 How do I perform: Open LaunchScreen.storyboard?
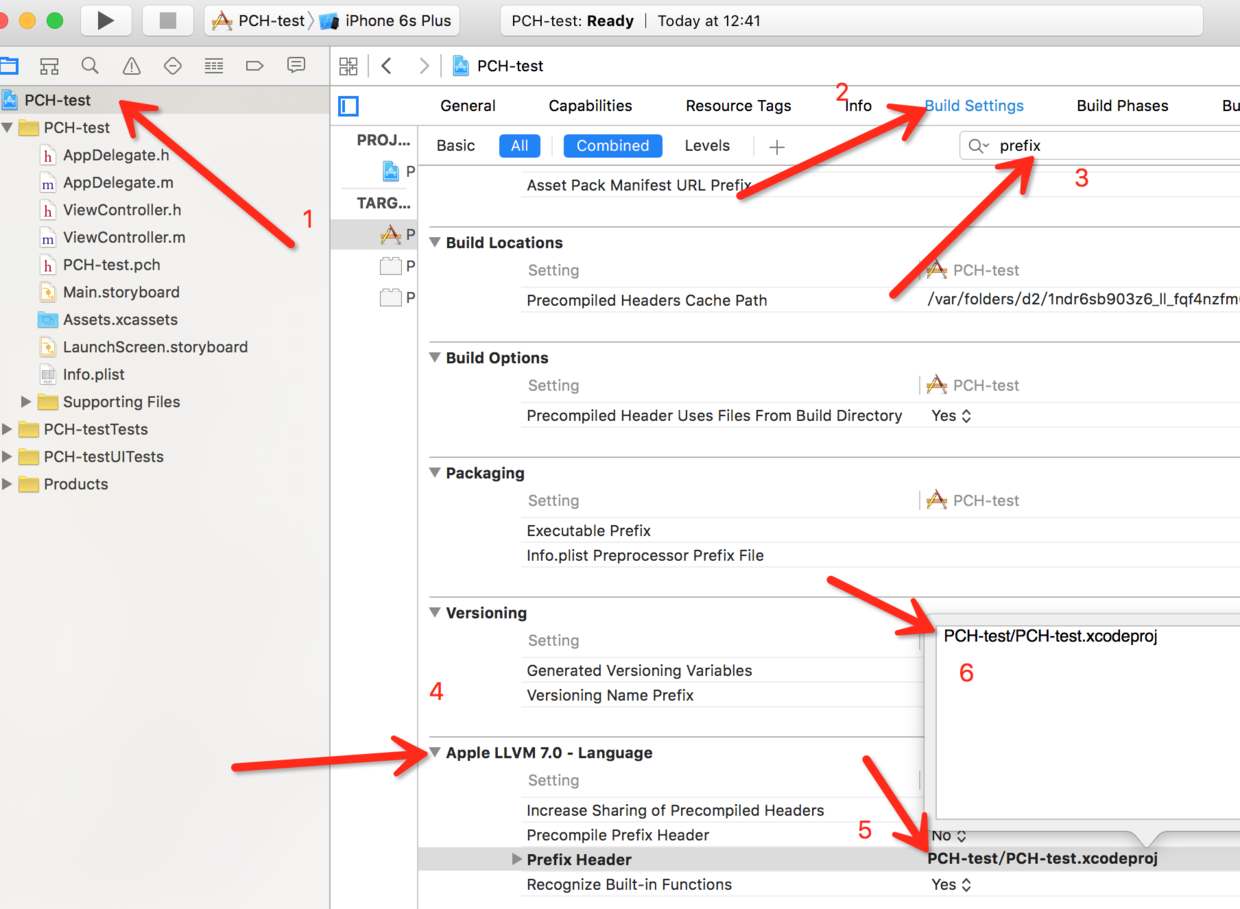(x=155, y=347)
